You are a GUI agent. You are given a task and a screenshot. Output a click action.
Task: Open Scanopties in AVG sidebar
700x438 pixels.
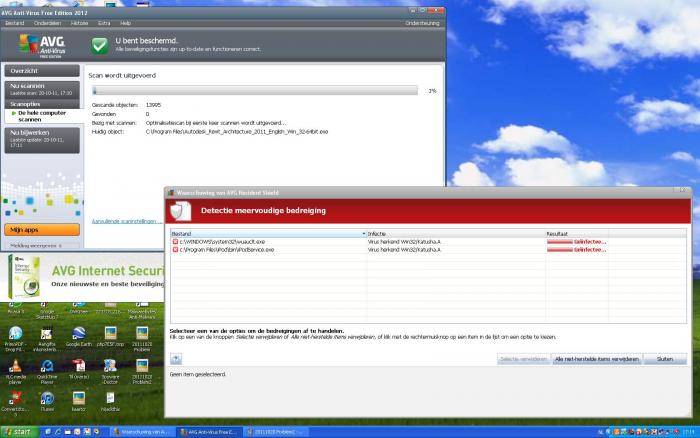click(42, 104)
